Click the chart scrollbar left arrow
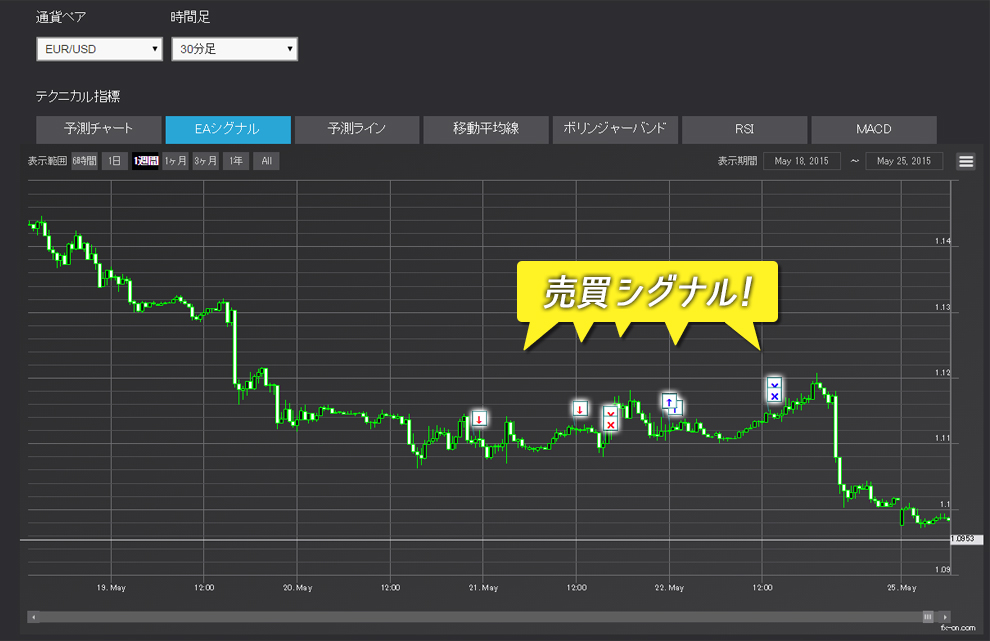The width and height of the screenshot is (990, 641). click(x=33, y=617)
